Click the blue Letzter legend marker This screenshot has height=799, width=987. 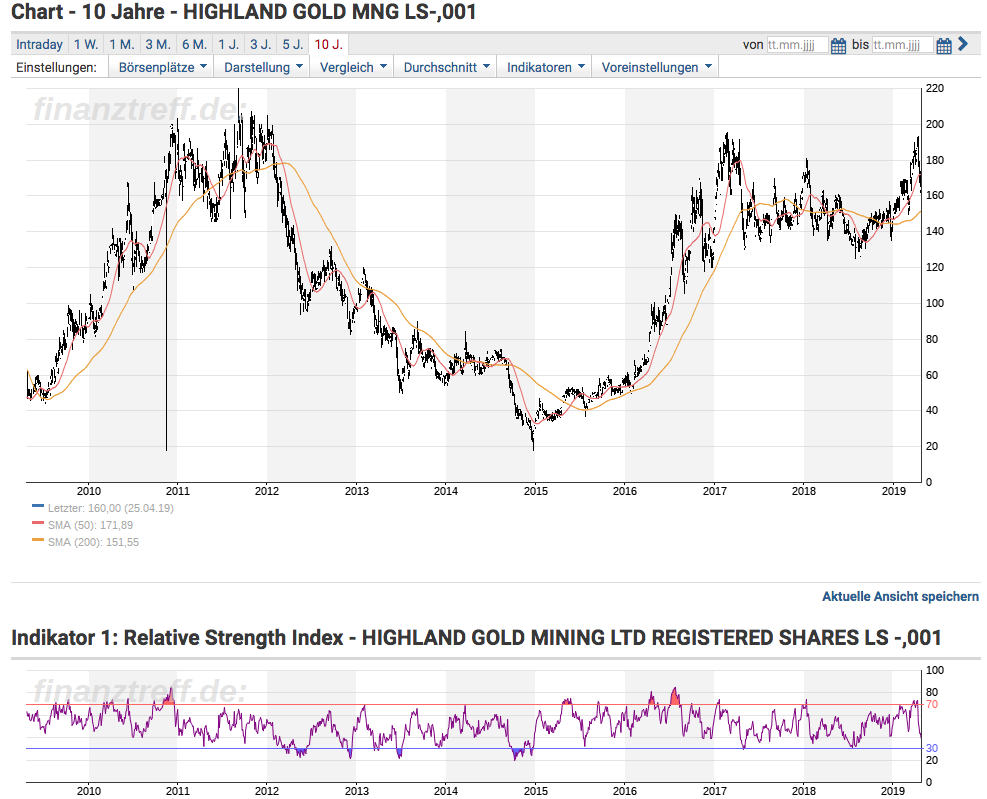coord(38,506)
